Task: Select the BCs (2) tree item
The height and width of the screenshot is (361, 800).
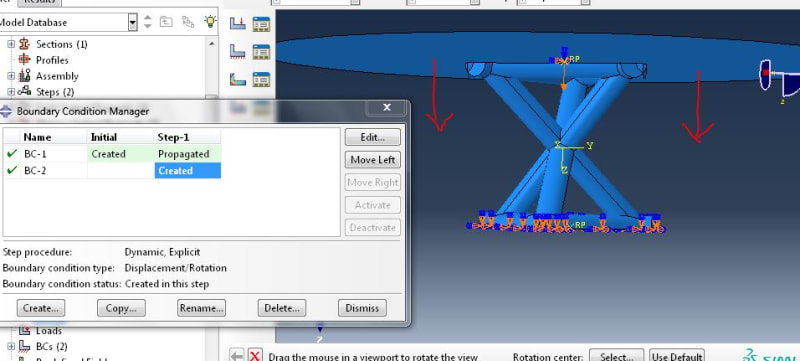Action: (52, 347)
